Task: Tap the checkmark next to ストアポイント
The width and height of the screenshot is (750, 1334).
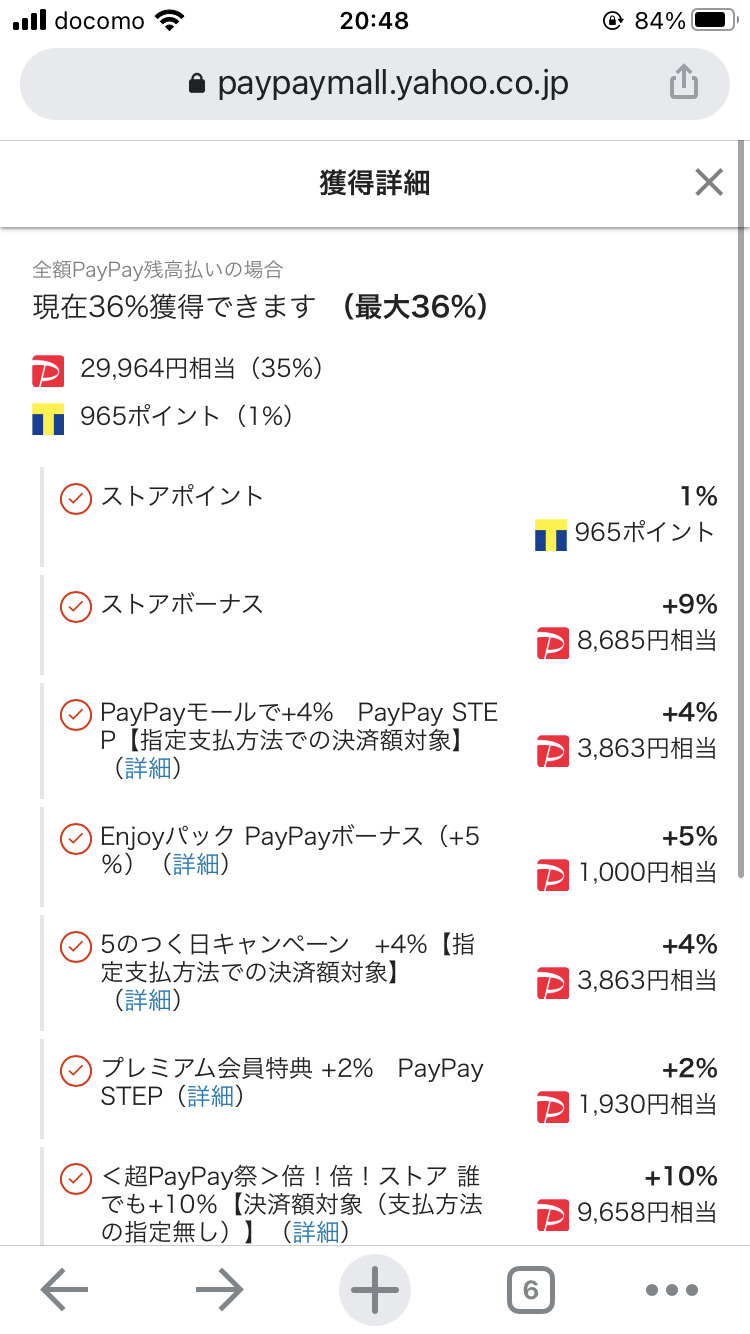Action: coord(76,498)
